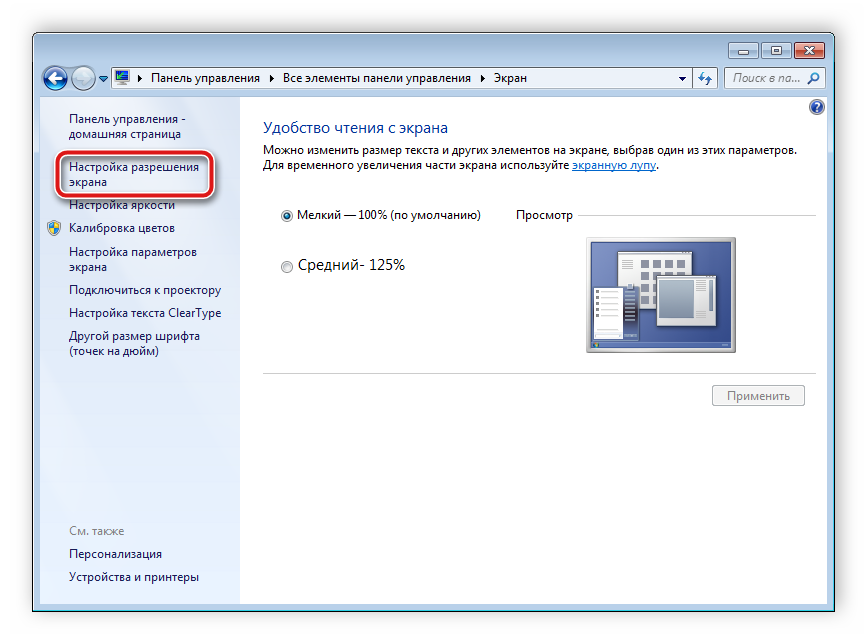Click the Все элементы панели управления breadcrumb
867x644 pixels.
376,78
